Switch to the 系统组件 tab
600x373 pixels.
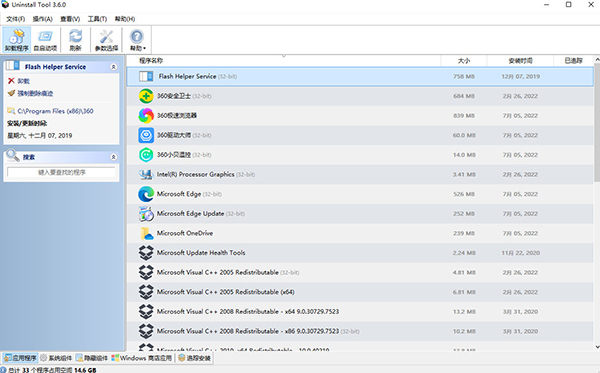click(56, 358)
